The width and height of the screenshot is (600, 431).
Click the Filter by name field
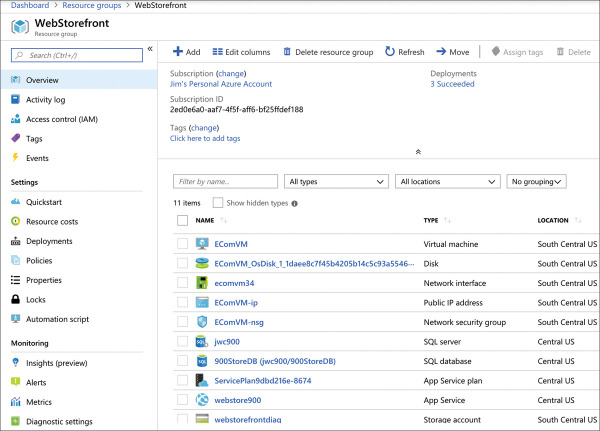(225, 181)
